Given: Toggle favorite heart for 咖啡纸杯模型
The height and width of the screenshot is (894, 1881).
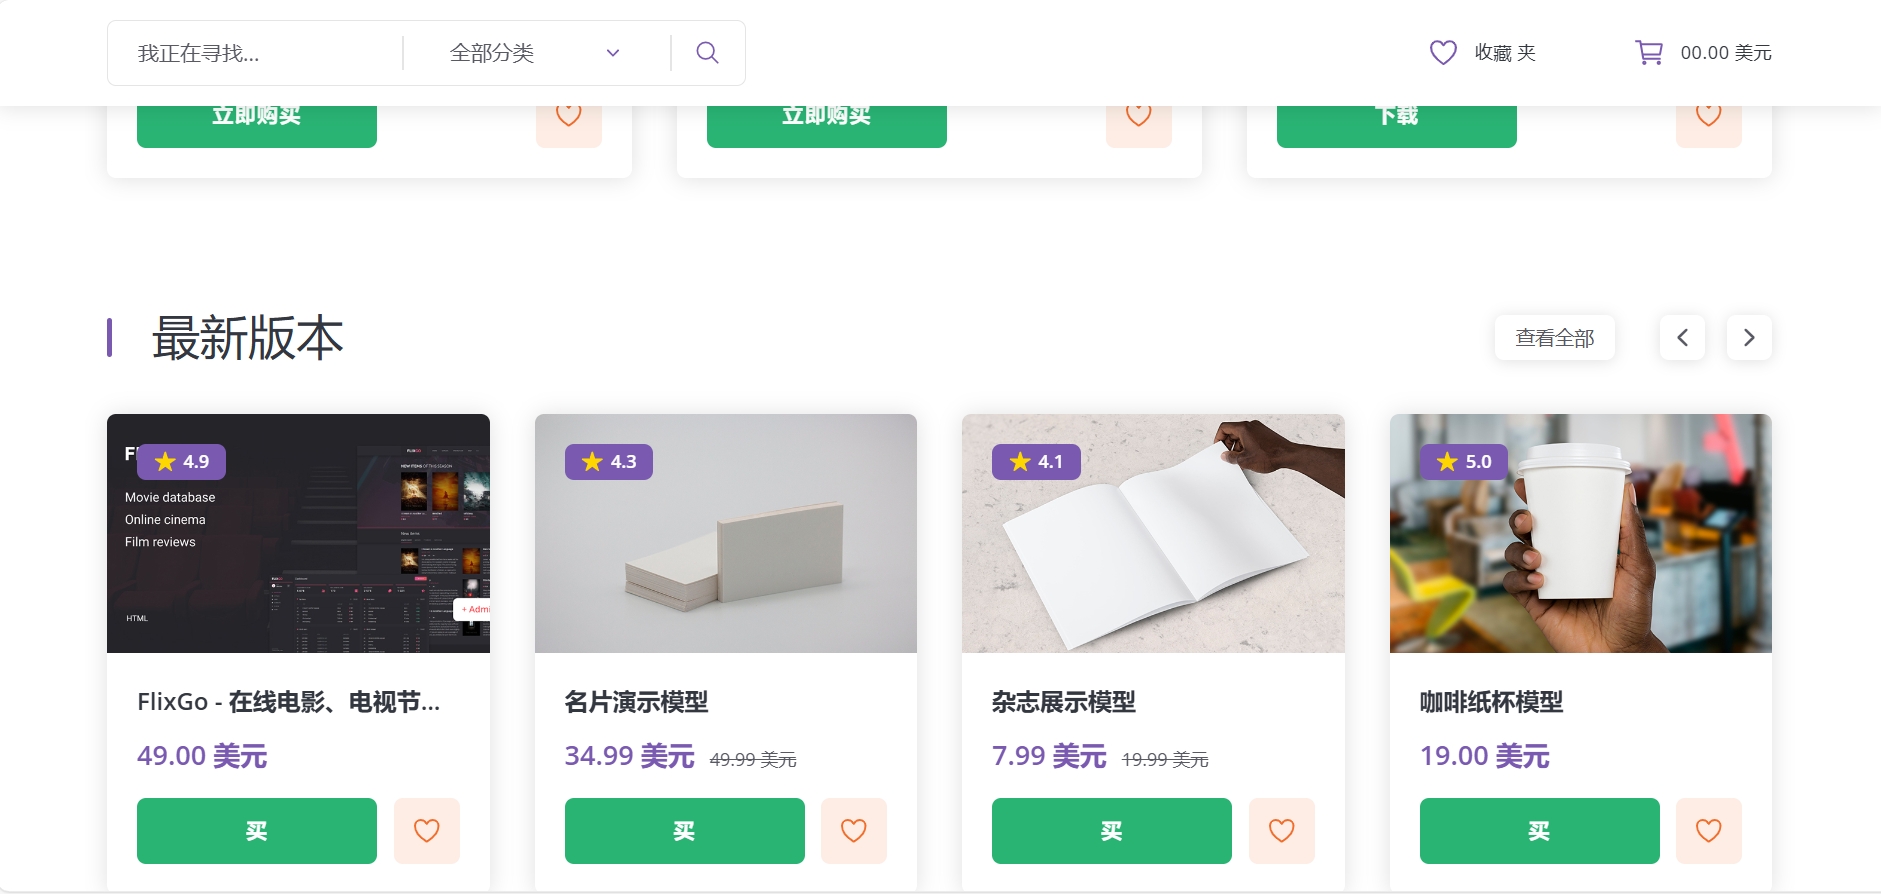Looking at the screenshot, I should 1709,831.
